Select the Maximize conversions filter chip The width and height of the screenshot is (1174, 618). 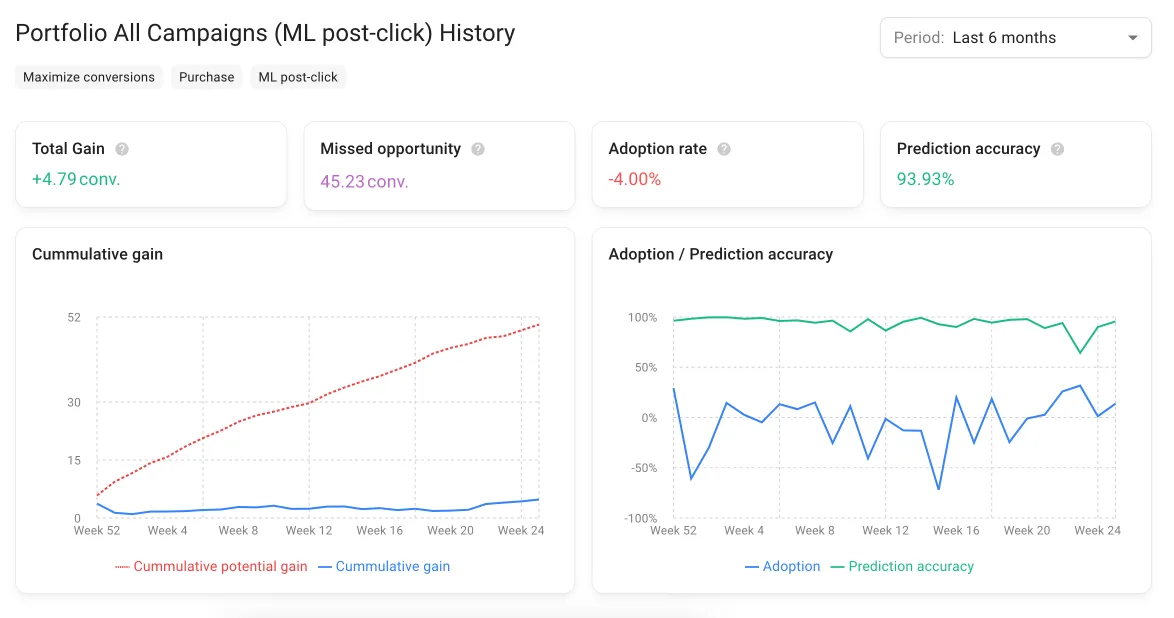[88, 76]
